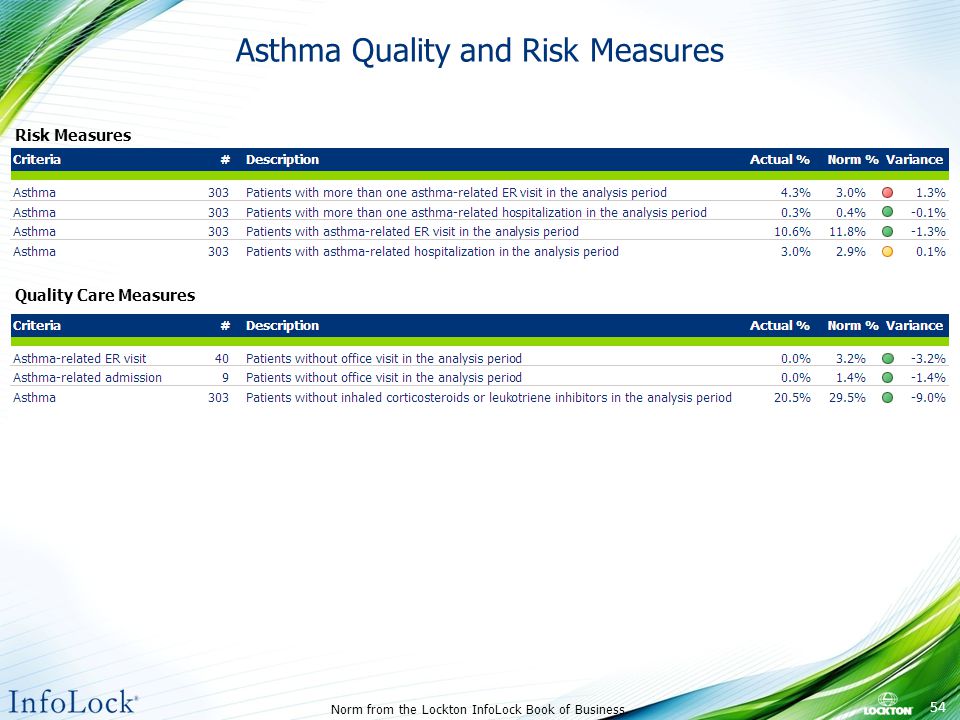
Task: Click the 11.8% norm value
Action: (x=847, y=231)
